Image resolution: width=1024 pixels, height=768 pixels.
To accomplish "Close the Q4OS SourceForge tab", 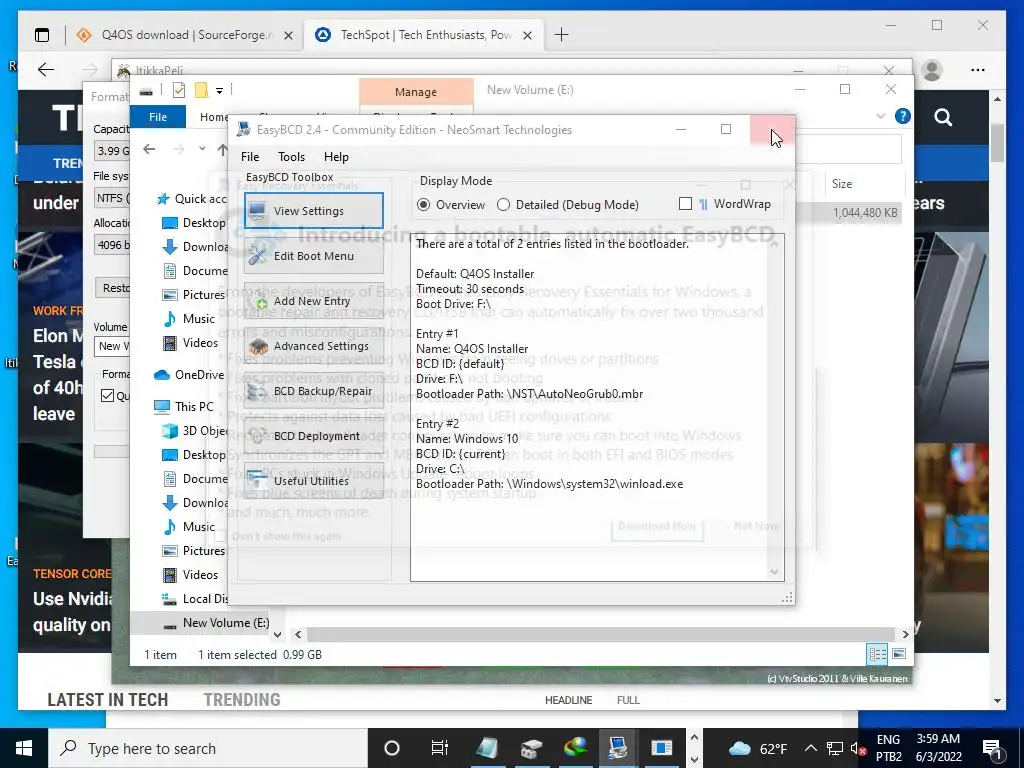I will pos(288,35).
